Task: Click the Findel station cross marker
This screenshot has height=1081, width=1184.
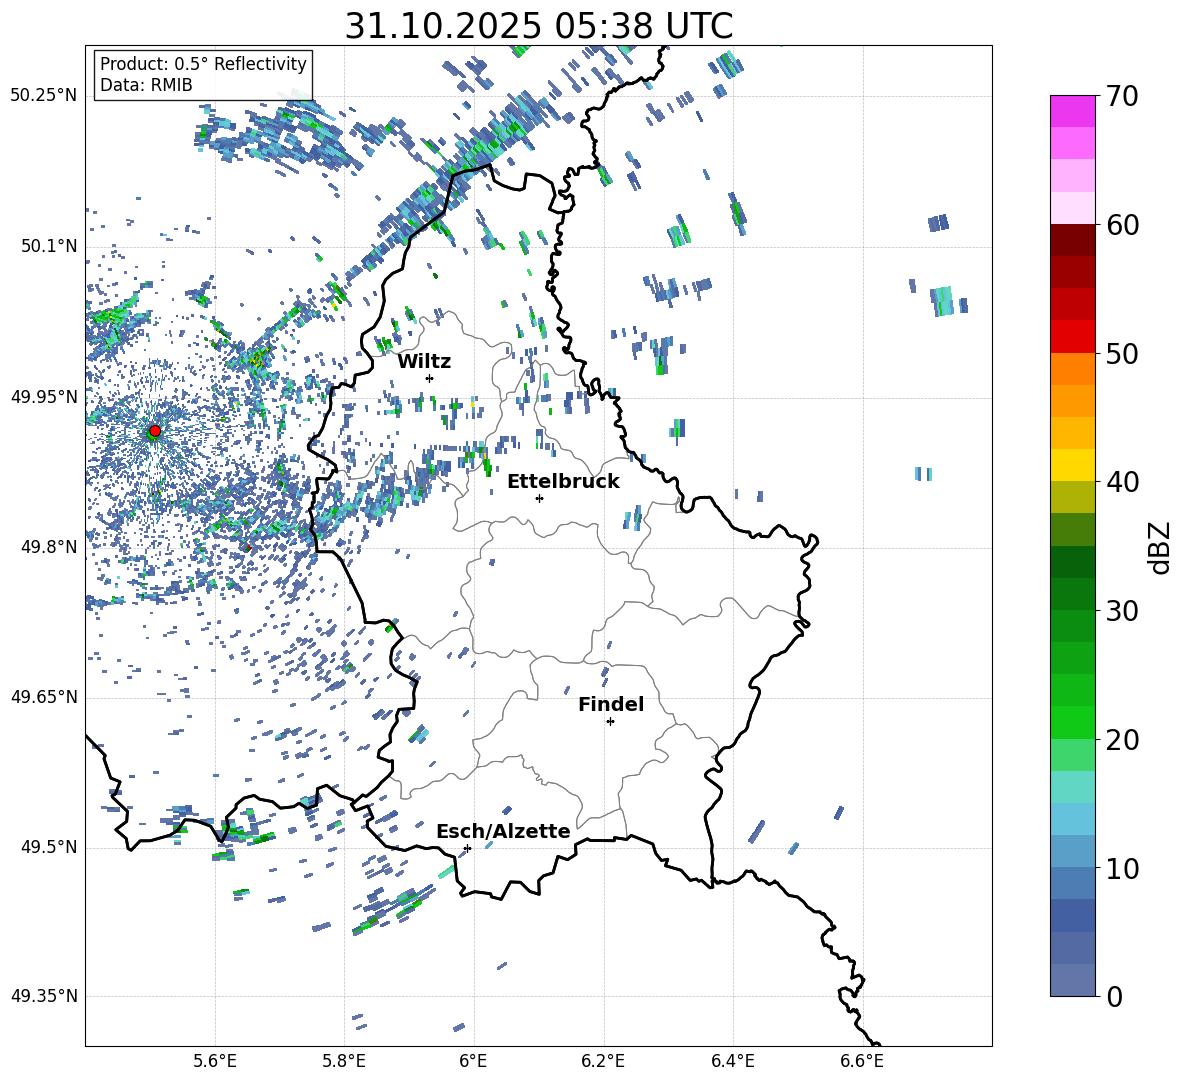Action: click(610, 721)
